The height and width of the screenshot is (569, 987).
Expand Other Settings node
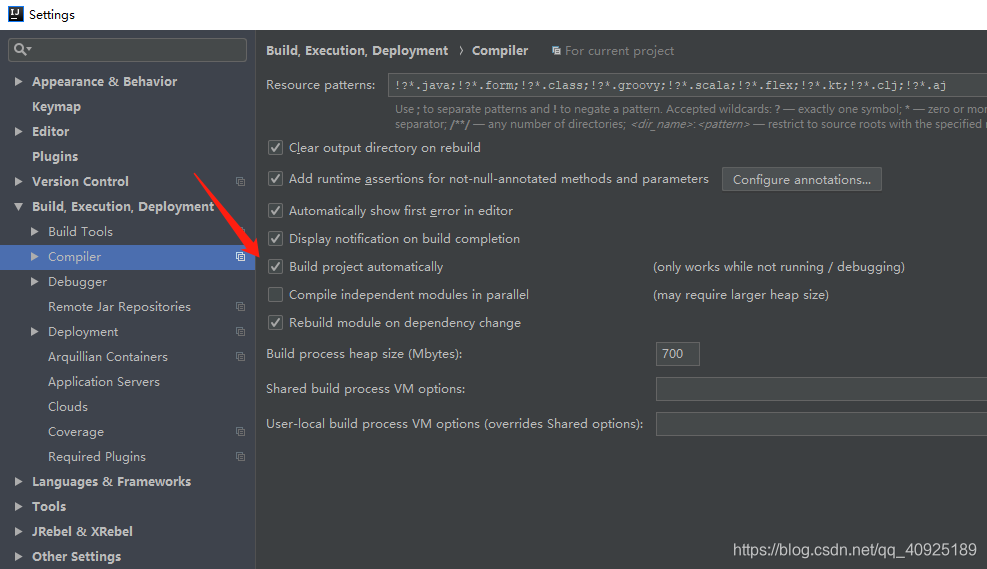point(18,556)
